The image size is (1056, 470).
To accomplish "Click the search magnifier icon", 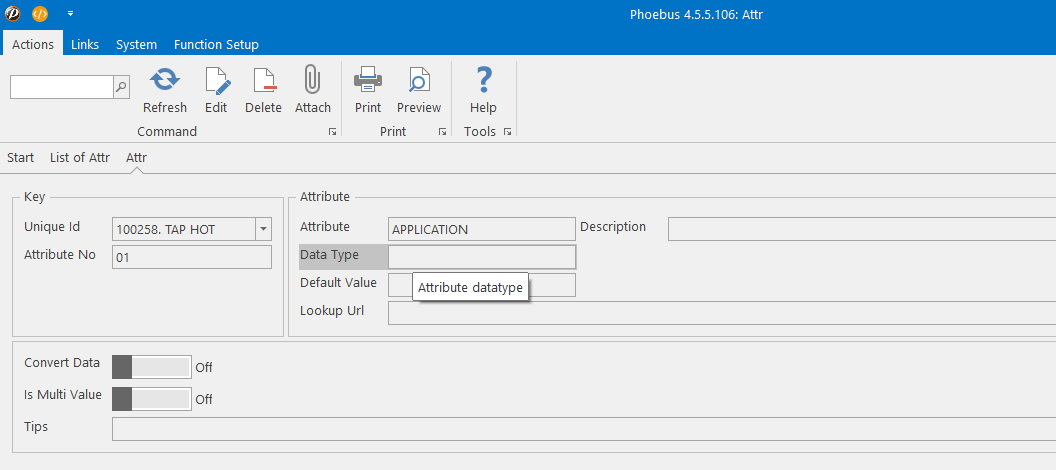I will click(x=121, y=87).
